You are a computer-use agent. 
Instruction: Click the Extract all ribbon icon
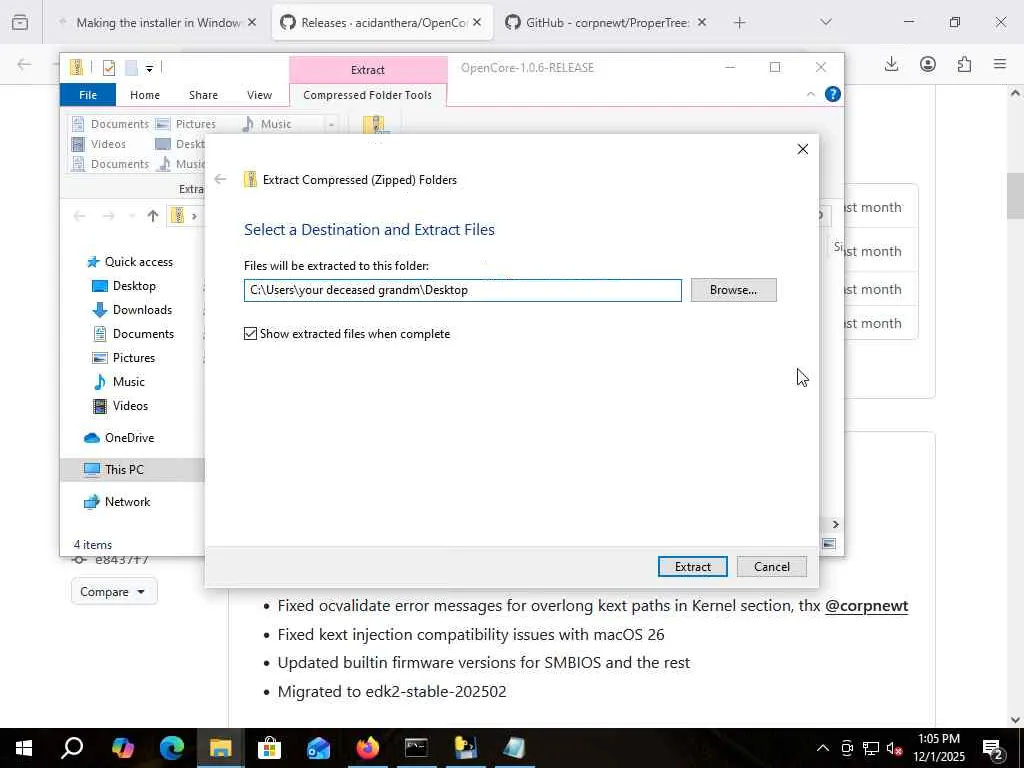[374, 124]
